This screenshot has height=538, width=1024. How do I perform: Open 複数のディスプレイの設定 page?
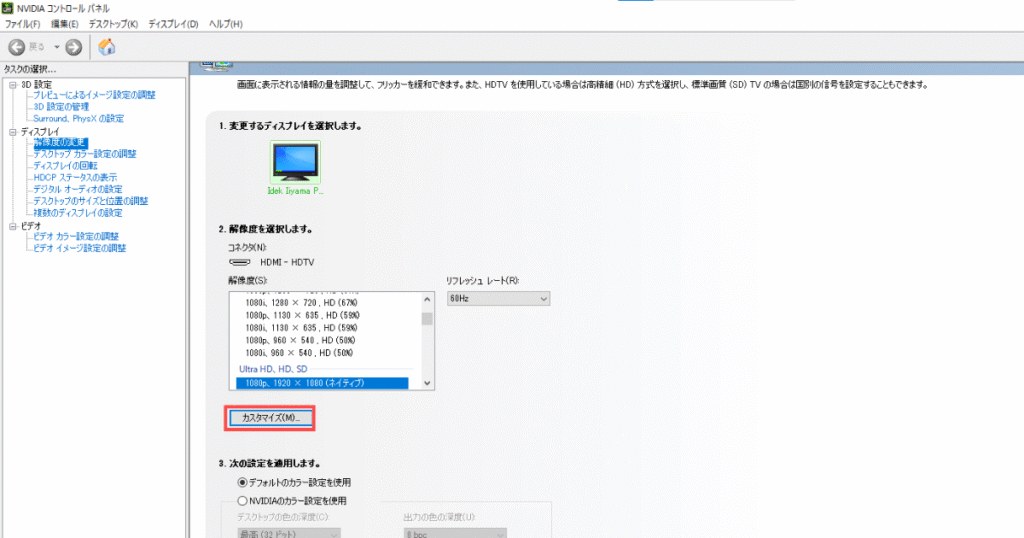coord(78,213)
